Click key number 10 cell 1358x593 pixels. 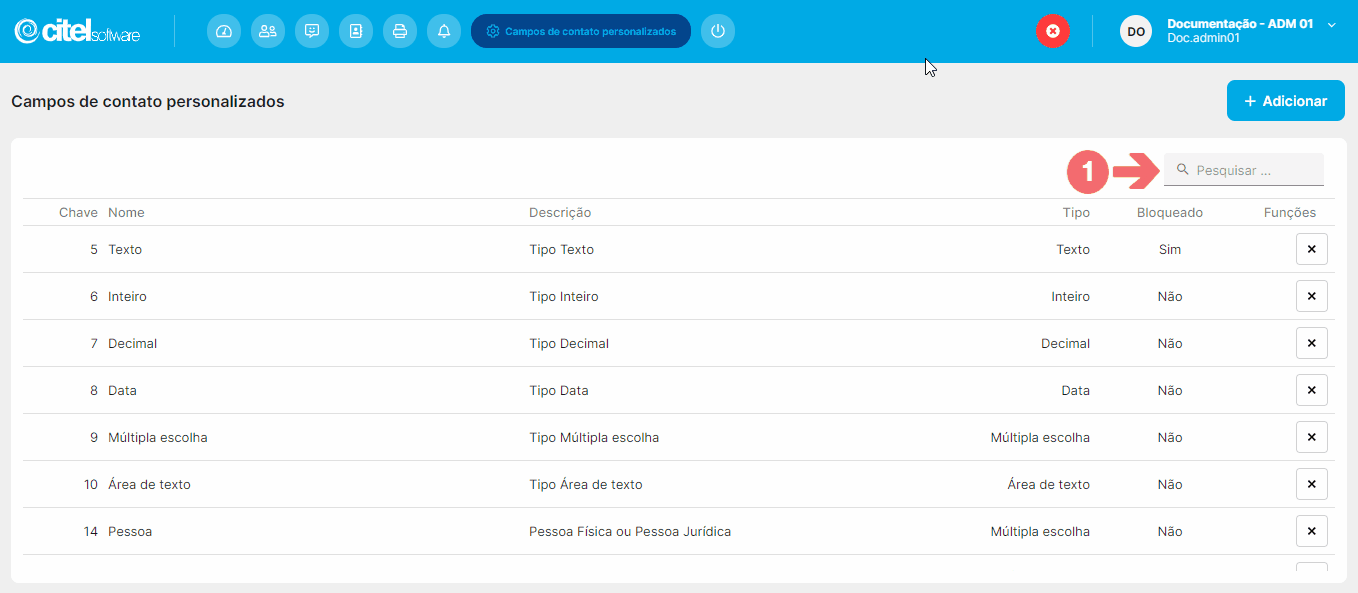[x=90, y=484]
